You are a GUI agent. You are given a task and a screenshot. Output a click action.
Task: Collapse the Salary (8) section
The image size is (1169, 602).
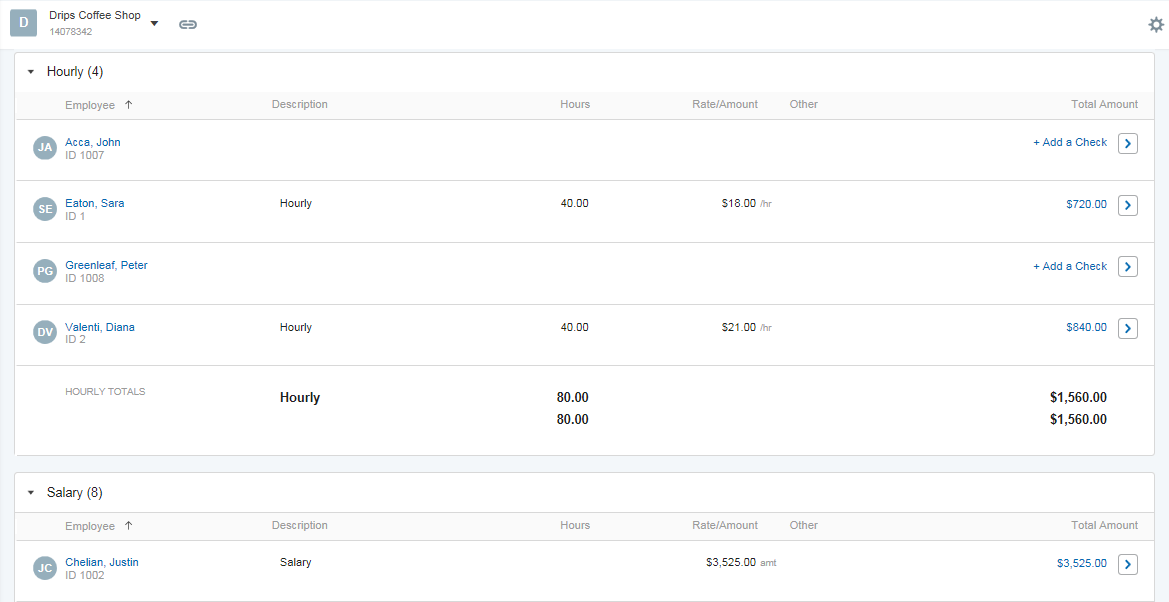31,493
